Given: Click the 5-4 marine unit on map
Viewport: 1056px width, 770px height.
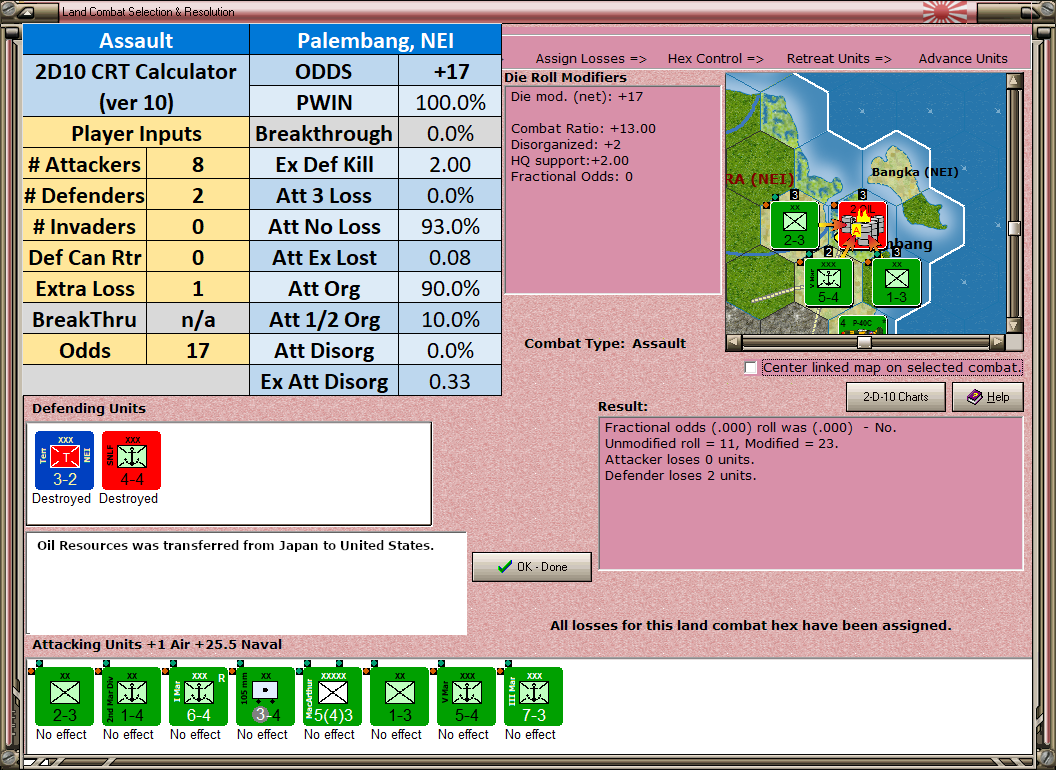Looking at the screenshot, I should click(828, 282).
